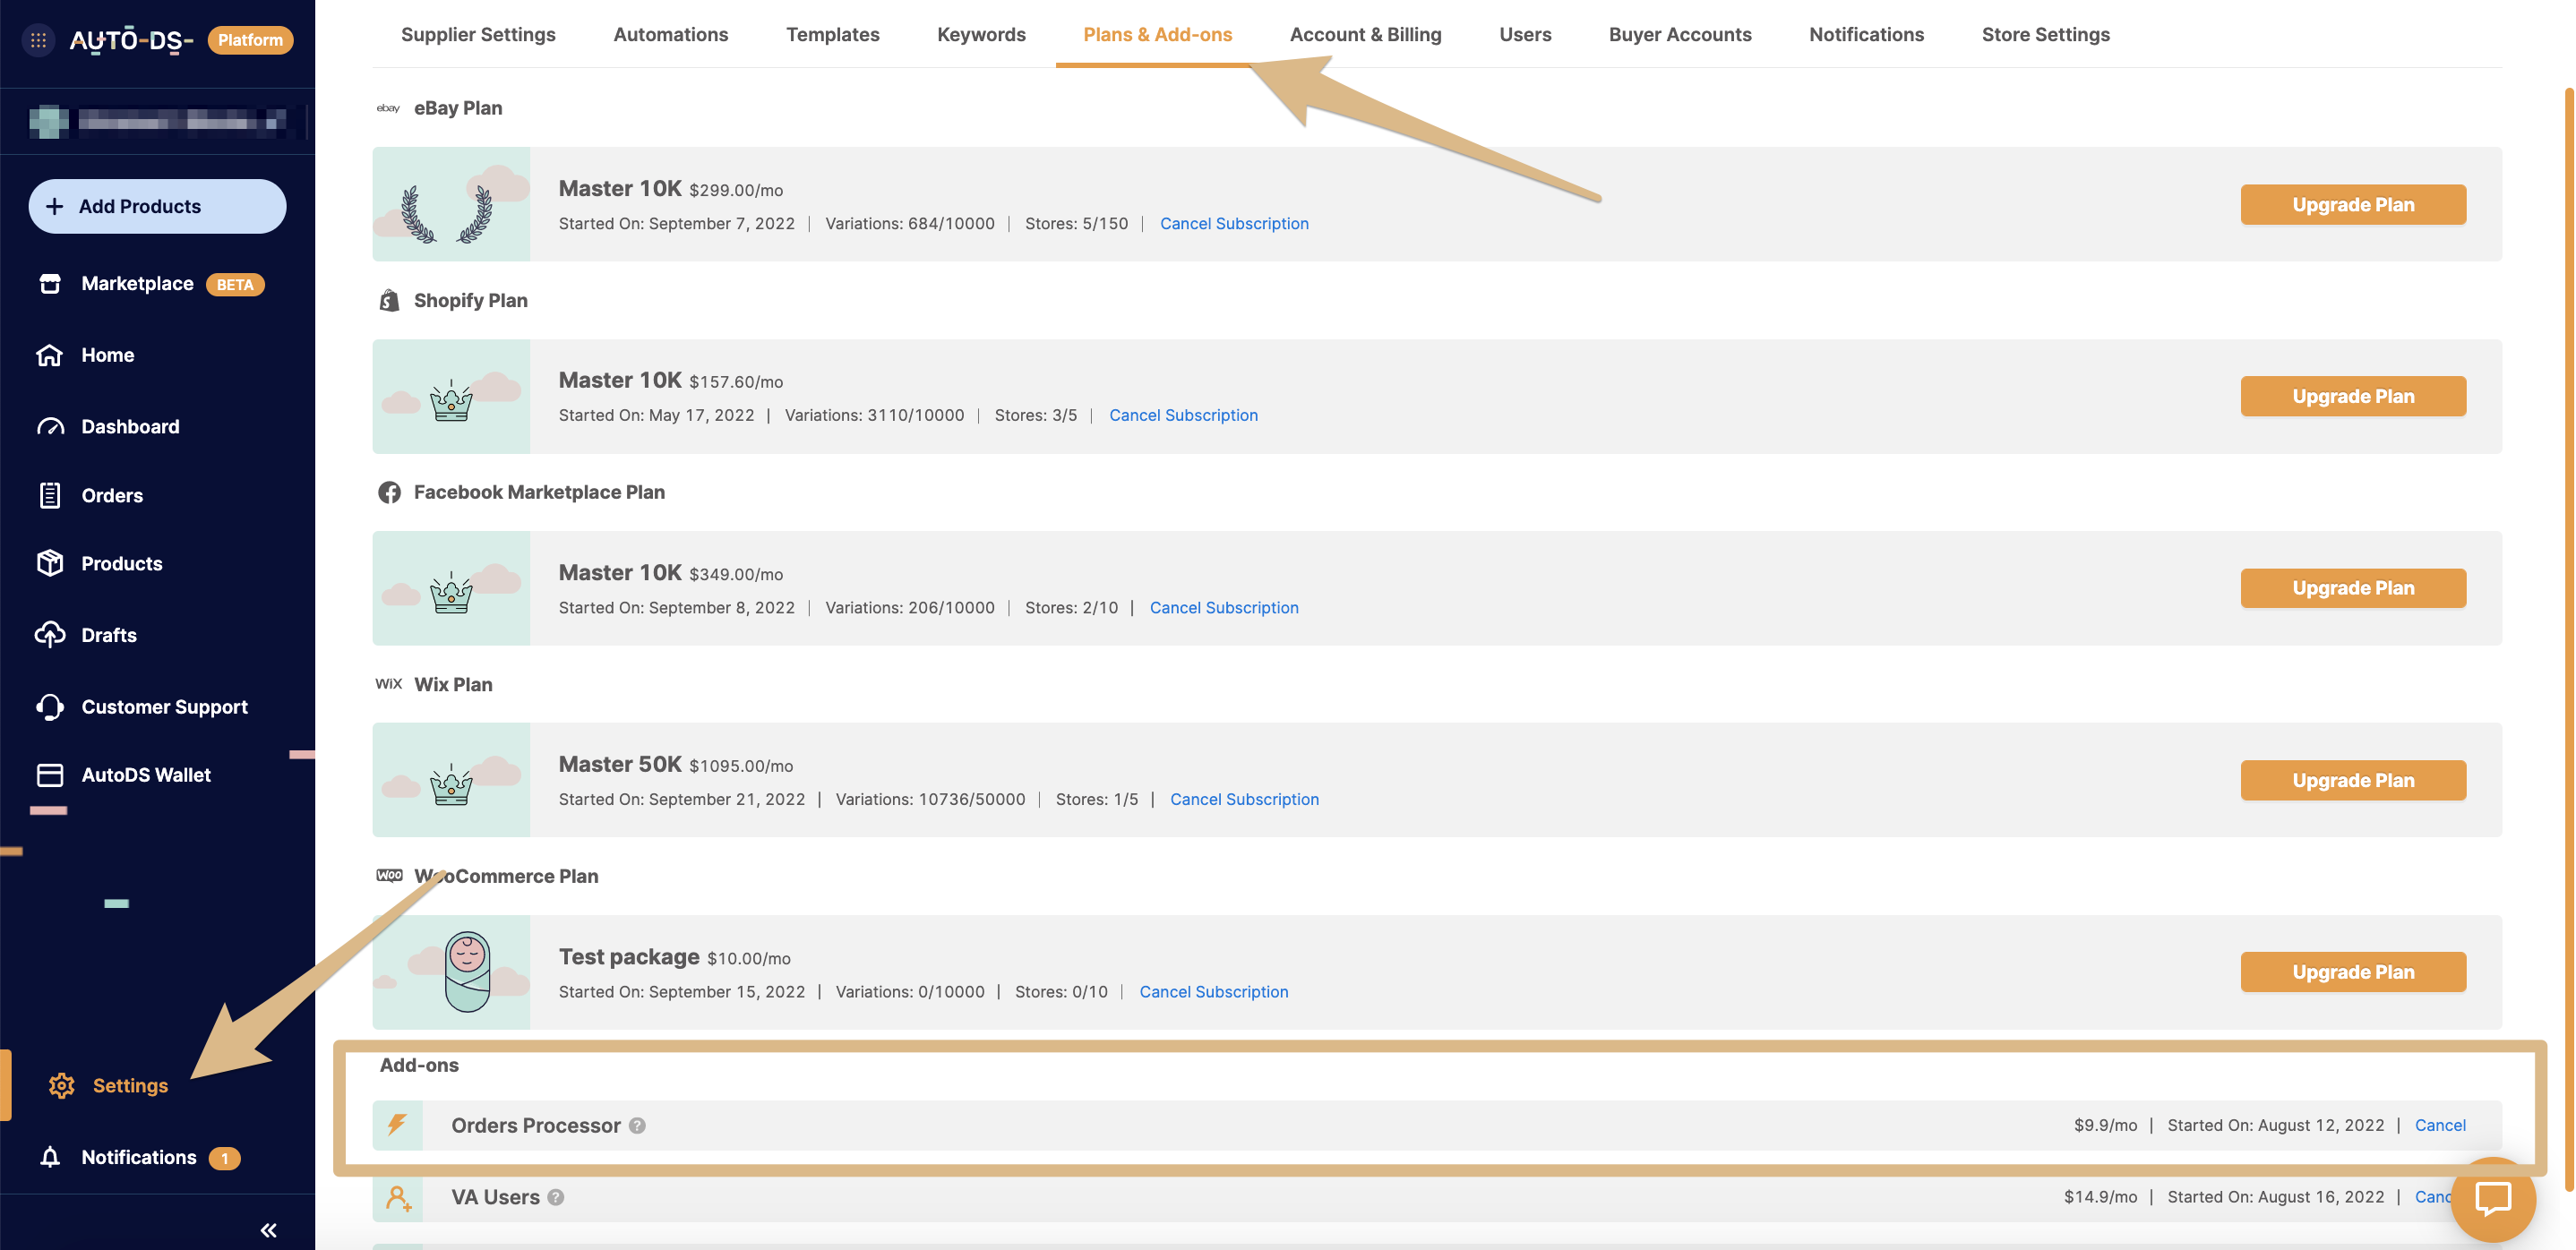The width and height of the screenshot is (2576, 1250).
Task: Click the Orders Processor lightning icon
Action: (x=397, y=1125)
